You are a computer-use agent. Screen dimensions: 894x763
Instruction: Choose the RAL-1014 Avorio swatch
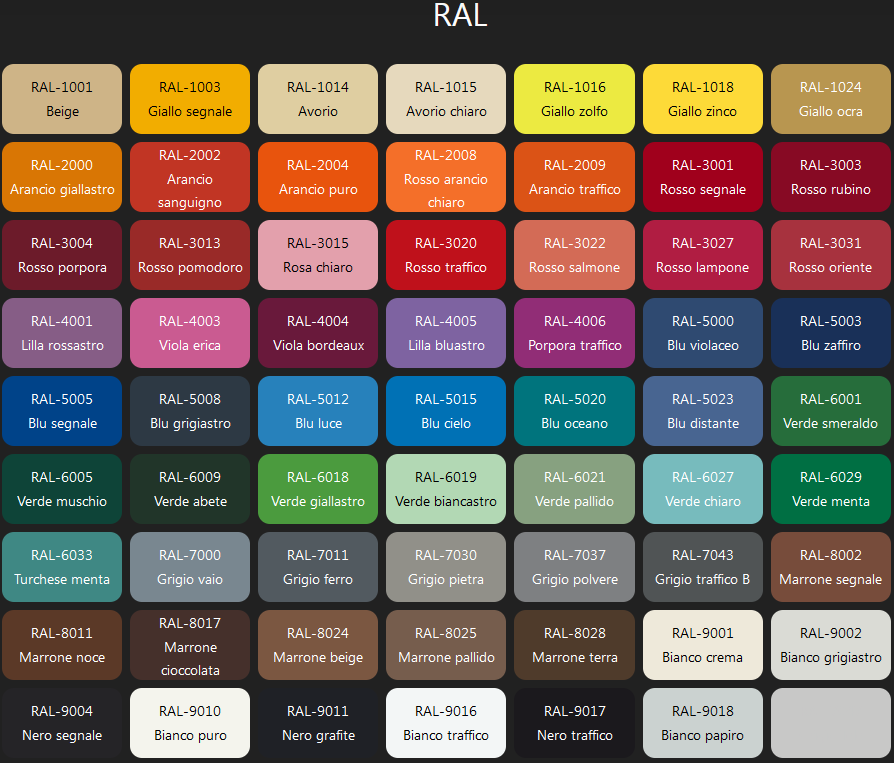coord(318,99)
